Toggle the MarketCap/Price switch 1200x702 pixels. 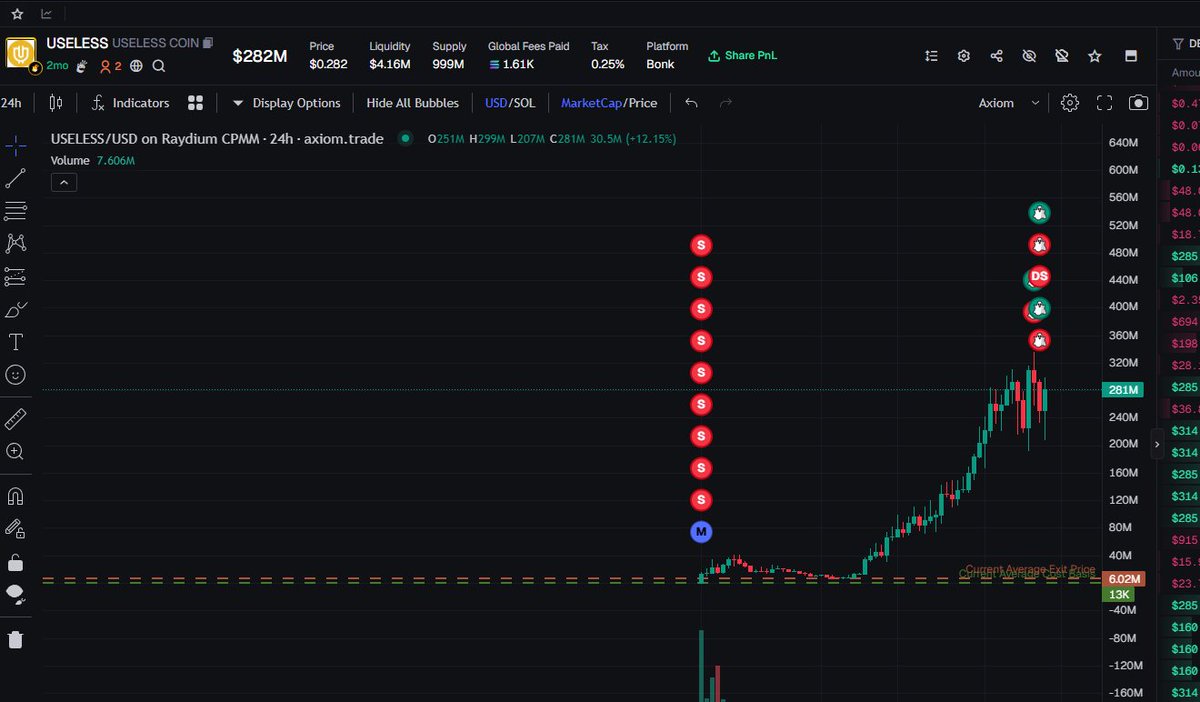(609, 103)
